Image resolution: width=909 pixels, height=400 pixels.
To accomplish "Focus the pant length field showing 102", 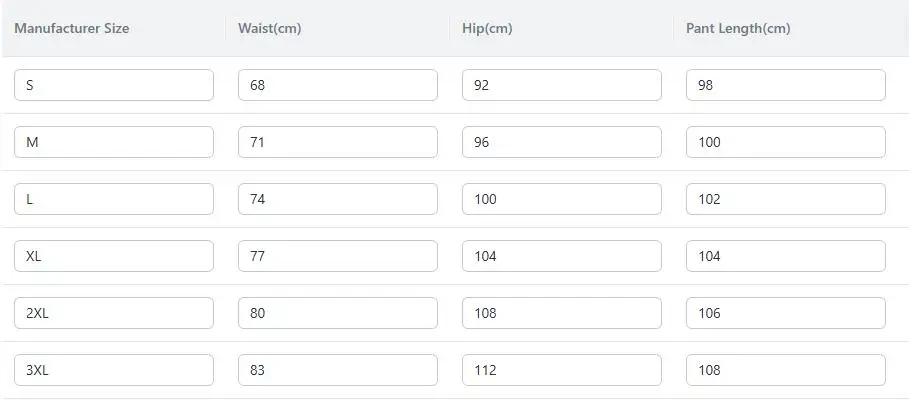I will click(786, 199).
